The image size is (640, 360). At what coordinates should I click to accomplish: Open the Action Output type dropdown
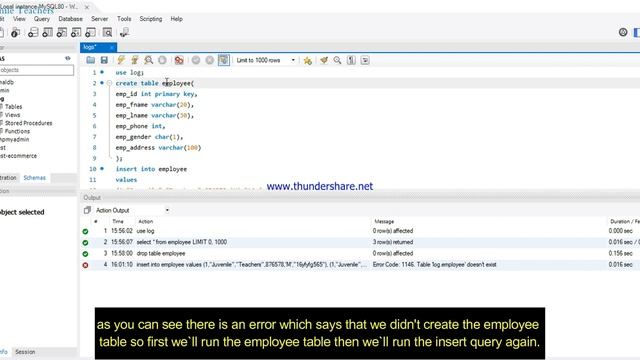click(x=167, y=210)
